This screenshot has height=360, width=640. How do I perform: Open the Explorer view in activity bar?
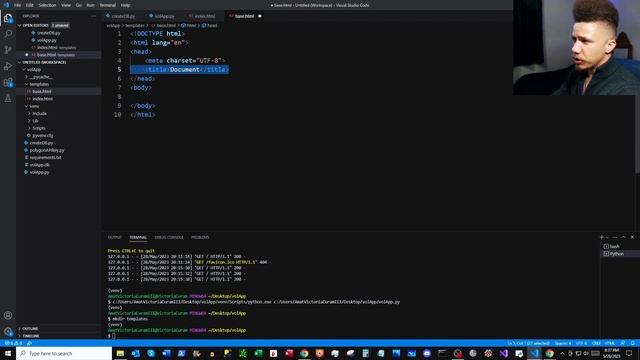(8, 18)
